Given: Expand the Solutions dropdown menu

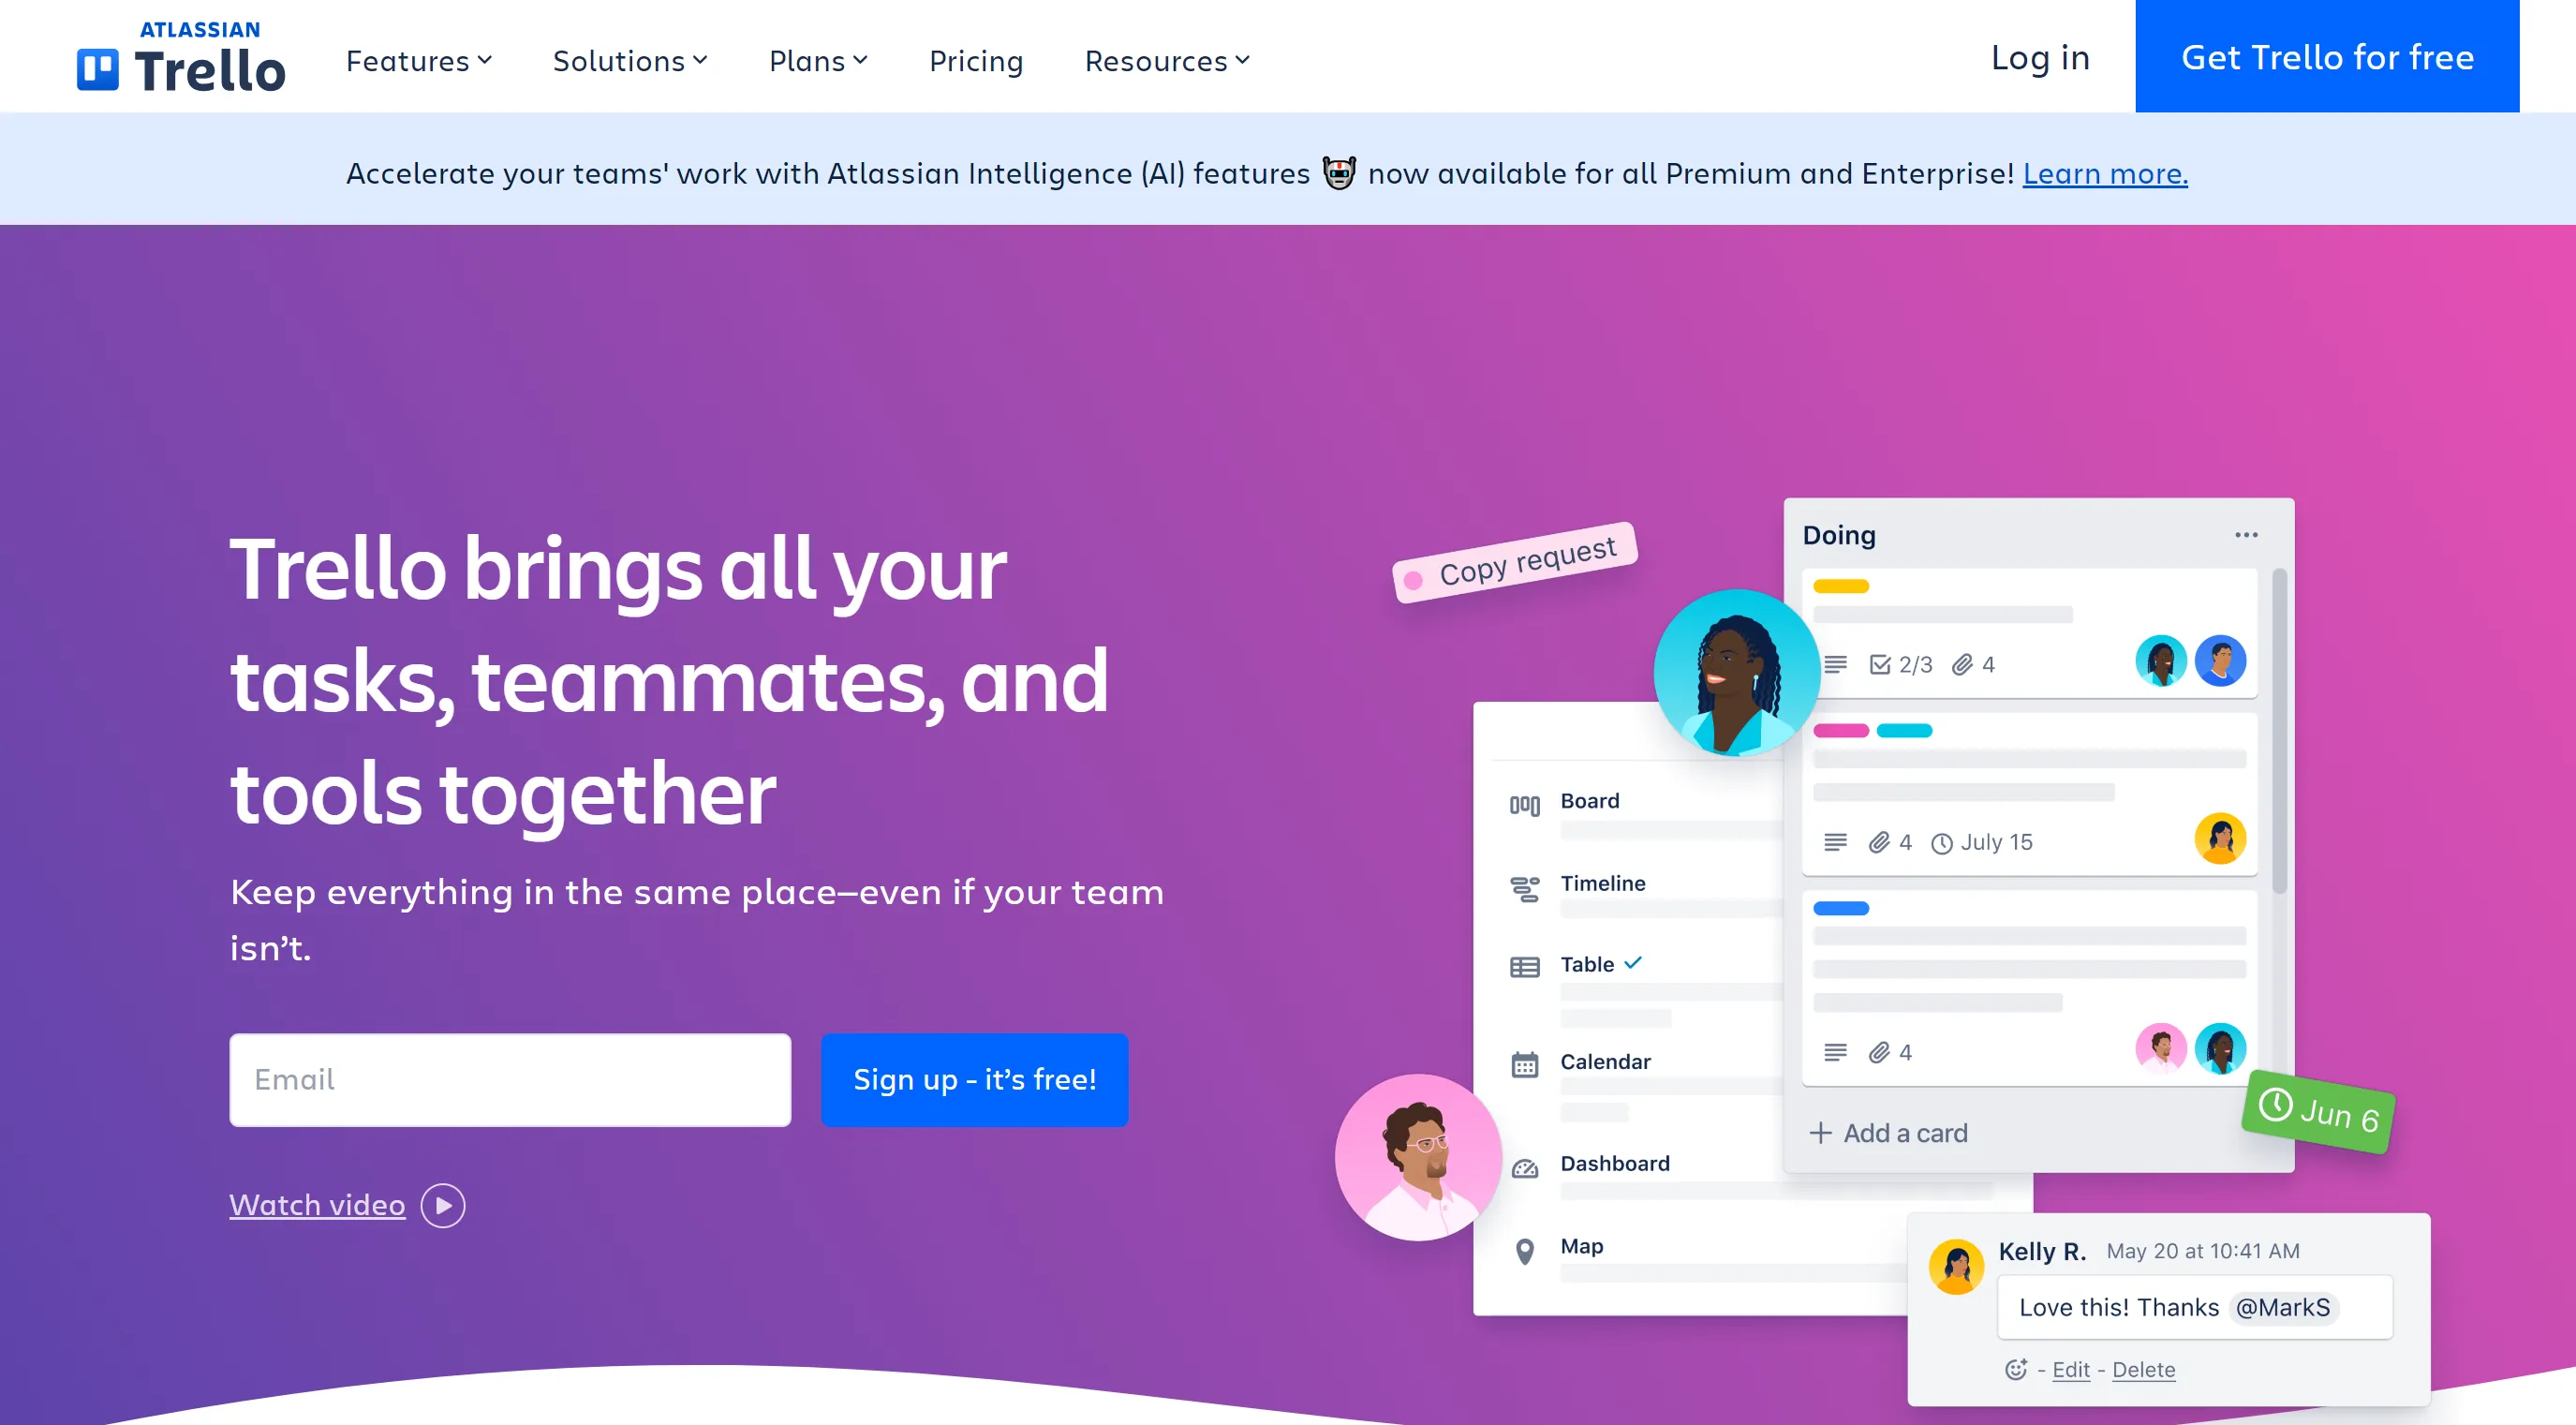Looking at the screenshot, I should [629, 60].
